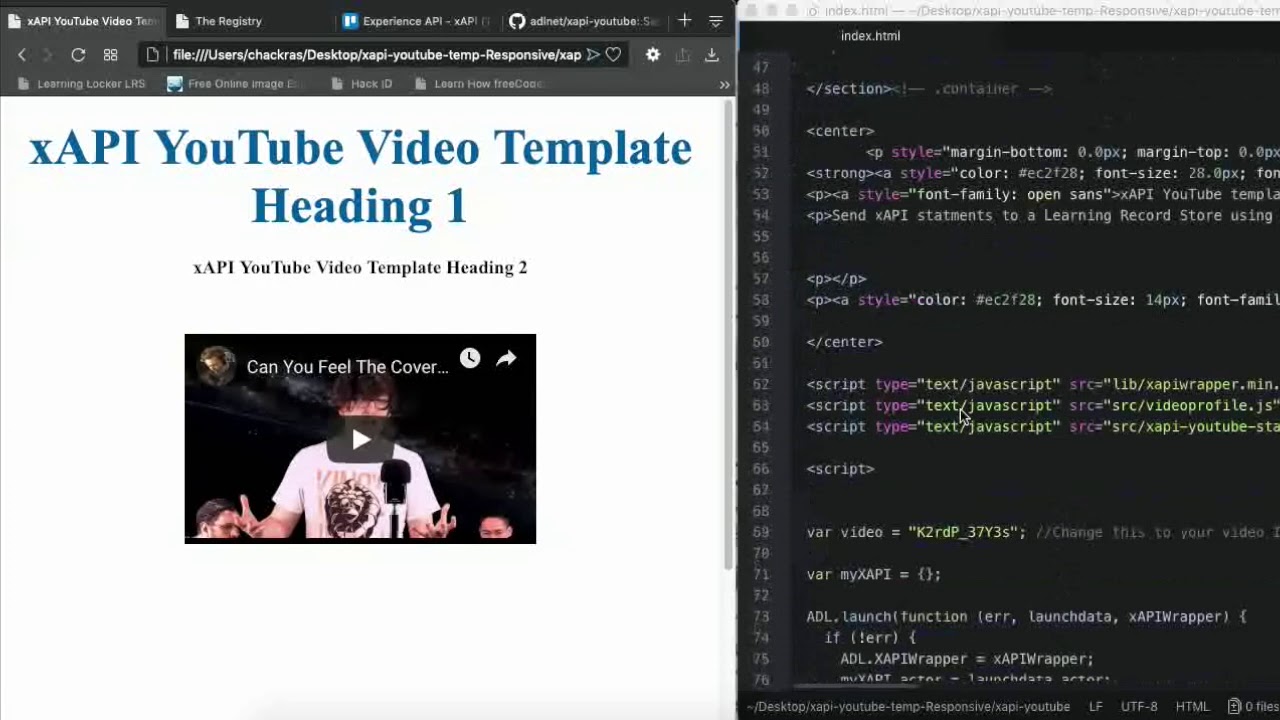Click the browser address bar URL
Screen dimensions: 1280x720
tap(376, 55)
